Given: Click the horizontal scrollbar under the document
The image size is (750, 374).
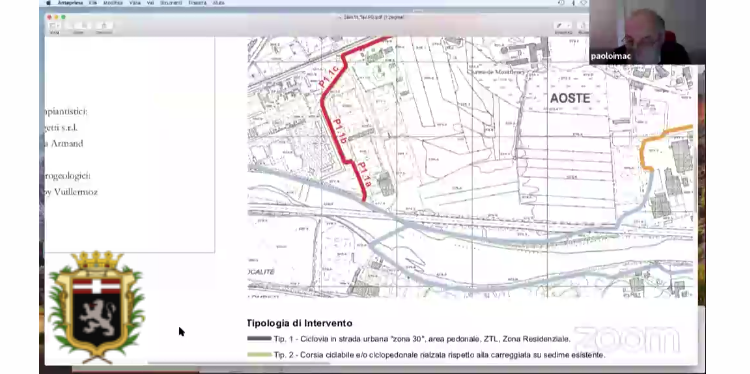Looking at the screenshot, I should 238,363.
